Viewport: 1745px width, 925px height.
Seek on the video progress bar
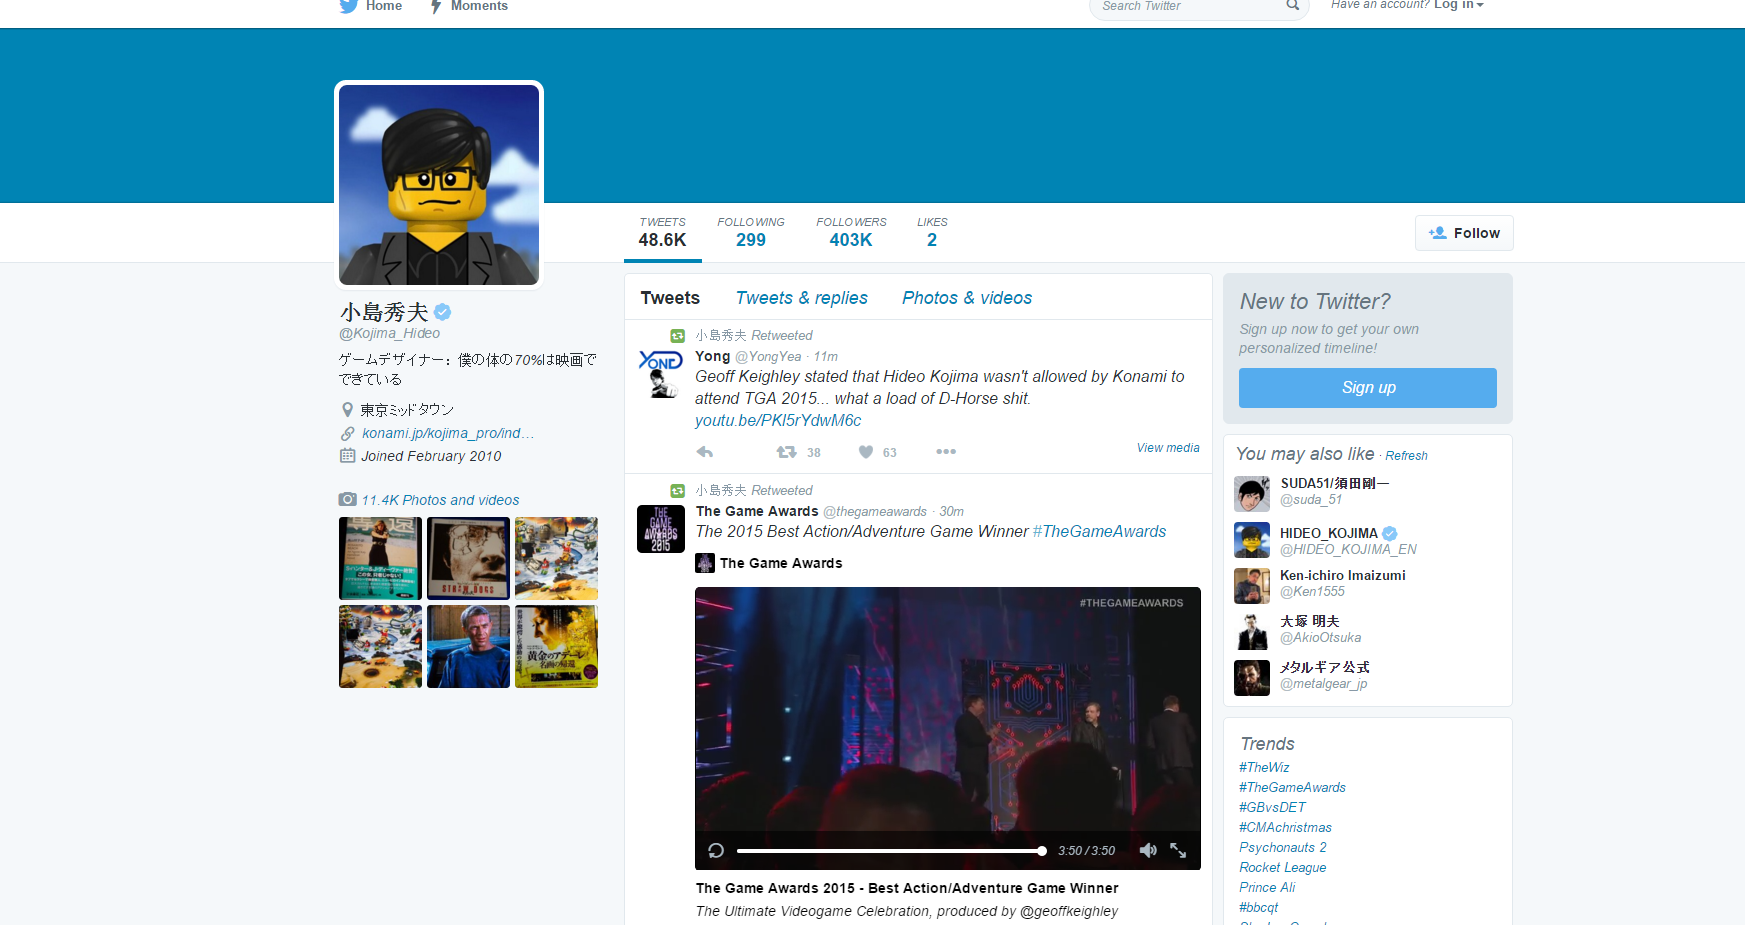pos(891,851)
